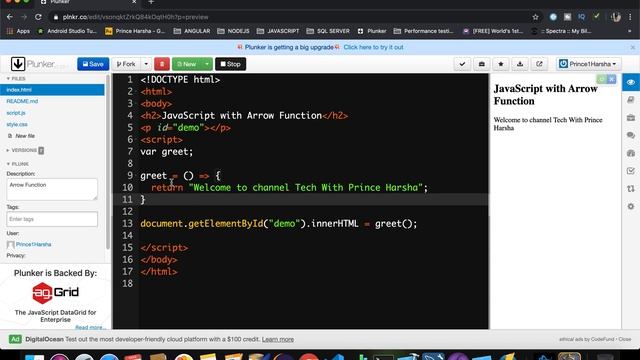Image resolution: width=640 pixels, height=360 pixels.
Task: Close the preview pane blue X button
Action: click(611, 79)
